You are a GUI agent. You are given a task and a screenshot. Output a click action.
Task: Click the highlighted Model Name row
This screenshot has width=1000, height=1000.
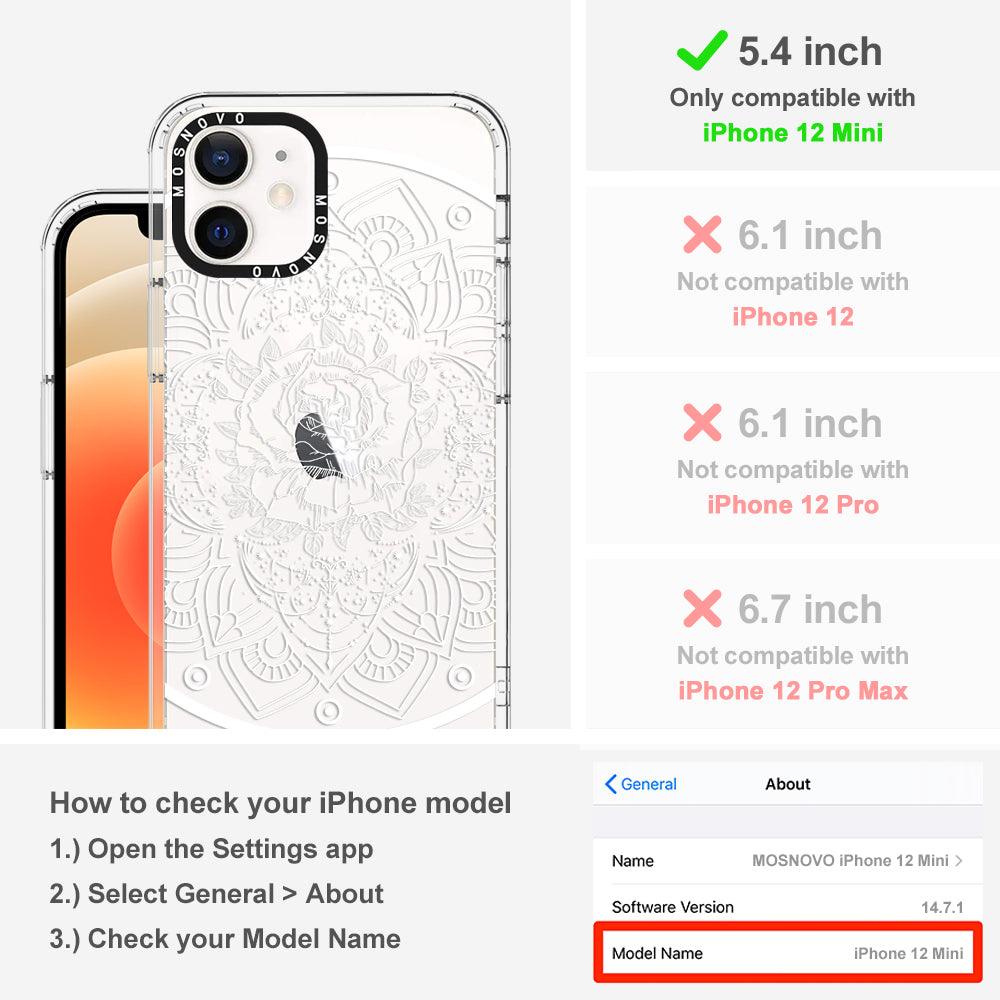tap(788, 953)
